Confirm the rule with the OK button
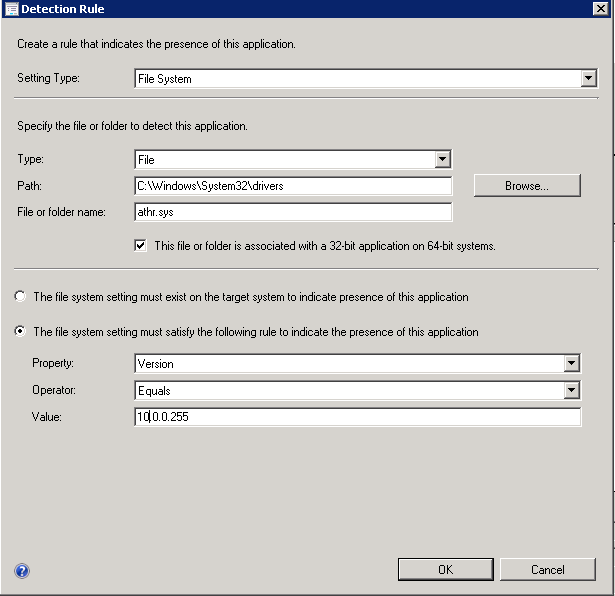 pos(445,569)
